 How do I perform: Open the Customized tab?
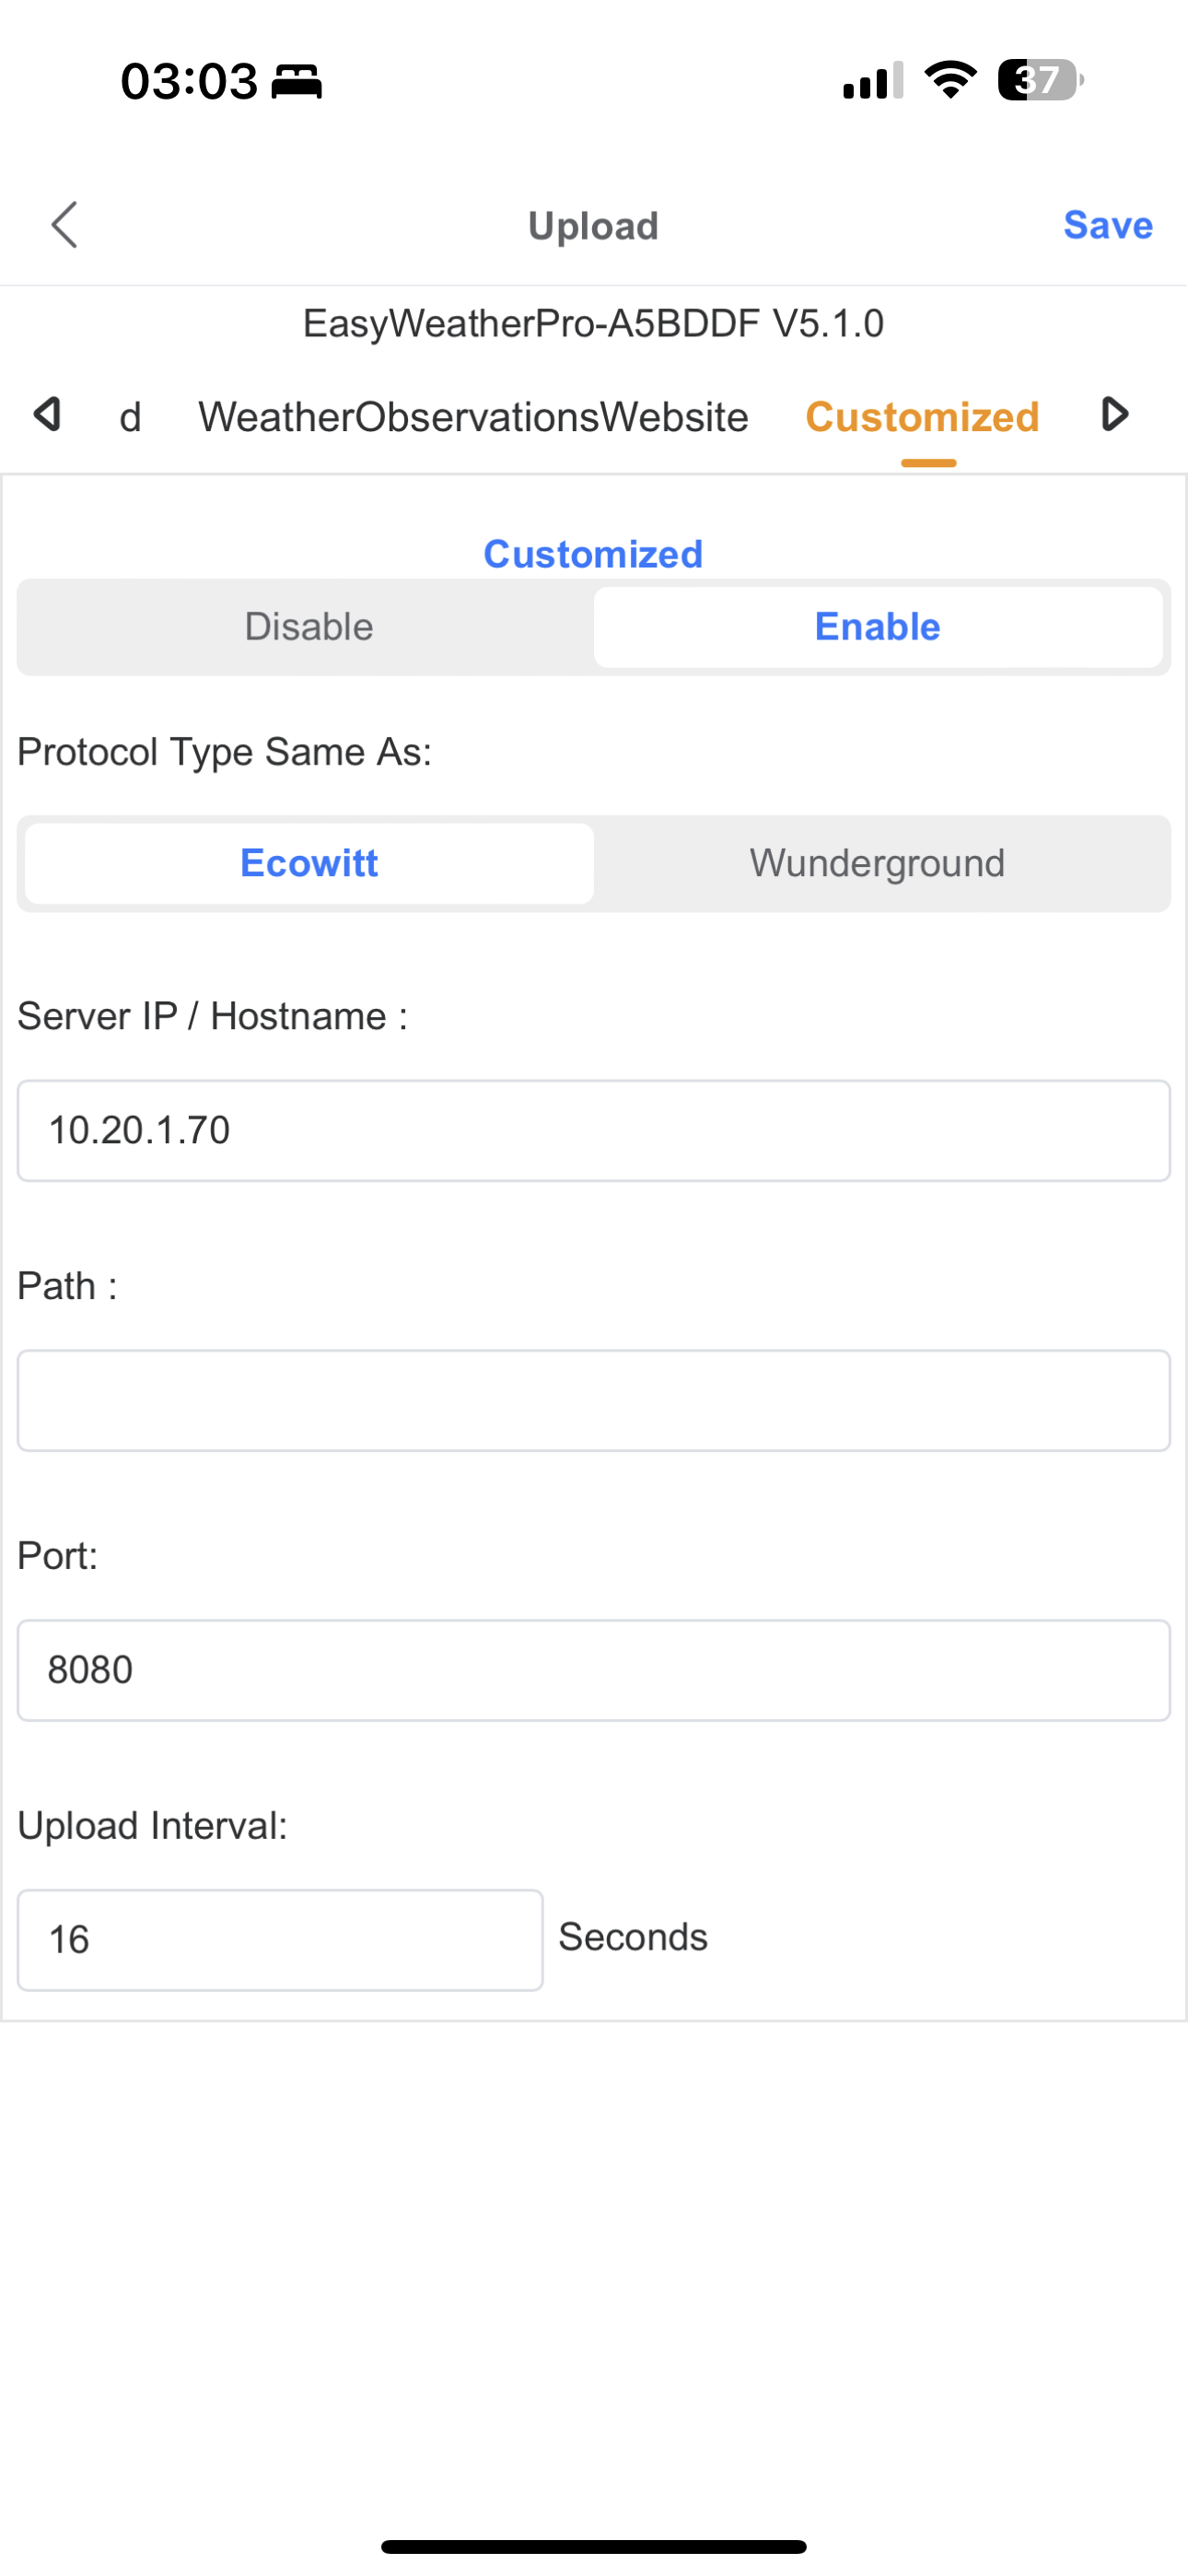(922, 417)
